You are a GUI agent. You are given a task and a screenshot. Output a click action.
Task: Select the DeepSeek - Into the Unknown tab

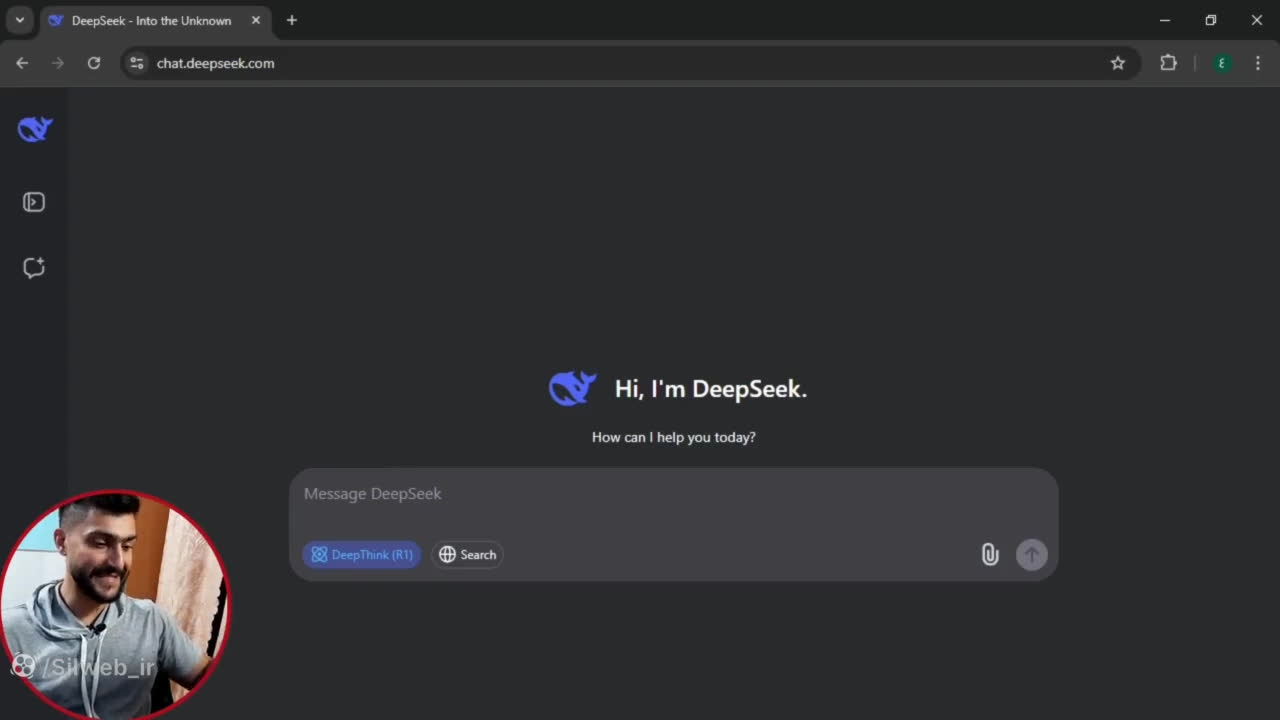[x=155, y=20]
